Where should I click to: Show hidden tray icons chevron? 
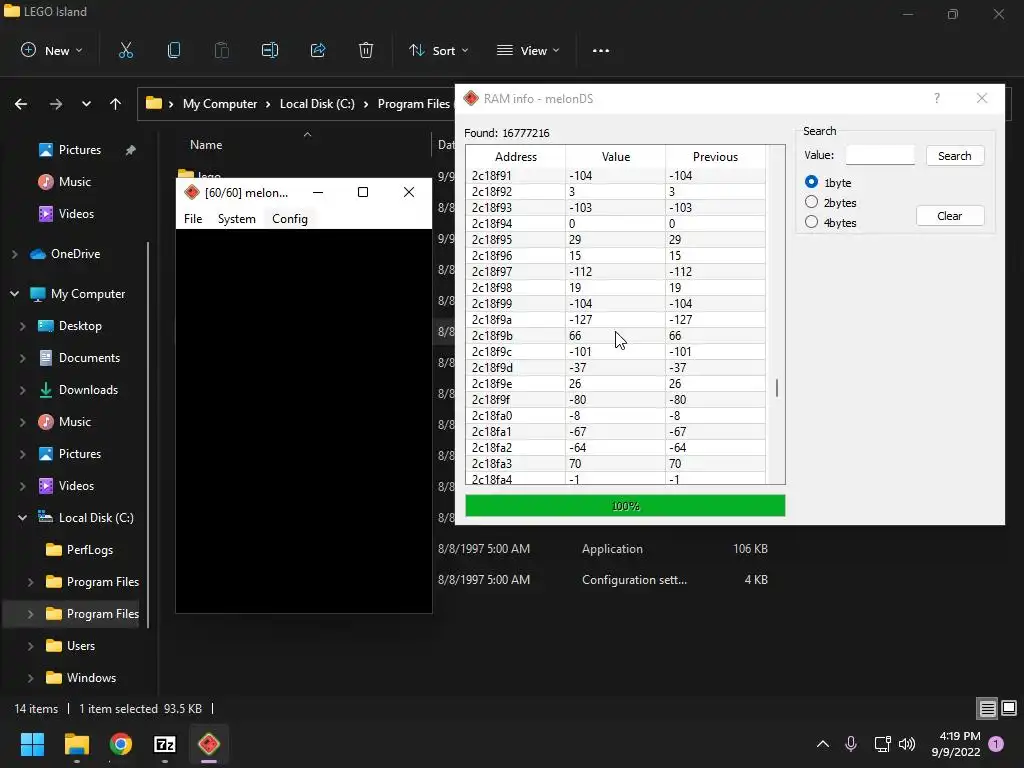point(823,744)
